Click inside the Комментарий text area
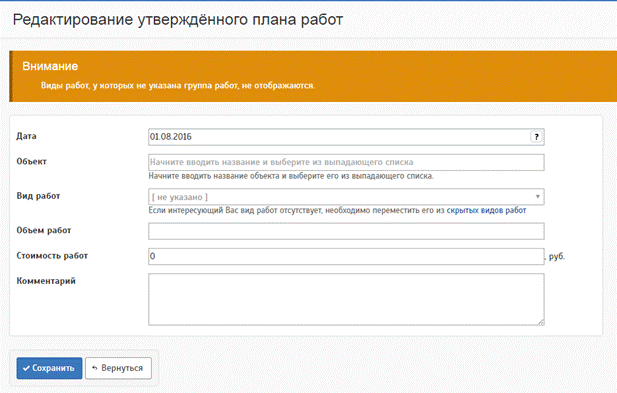 (346, 299)
